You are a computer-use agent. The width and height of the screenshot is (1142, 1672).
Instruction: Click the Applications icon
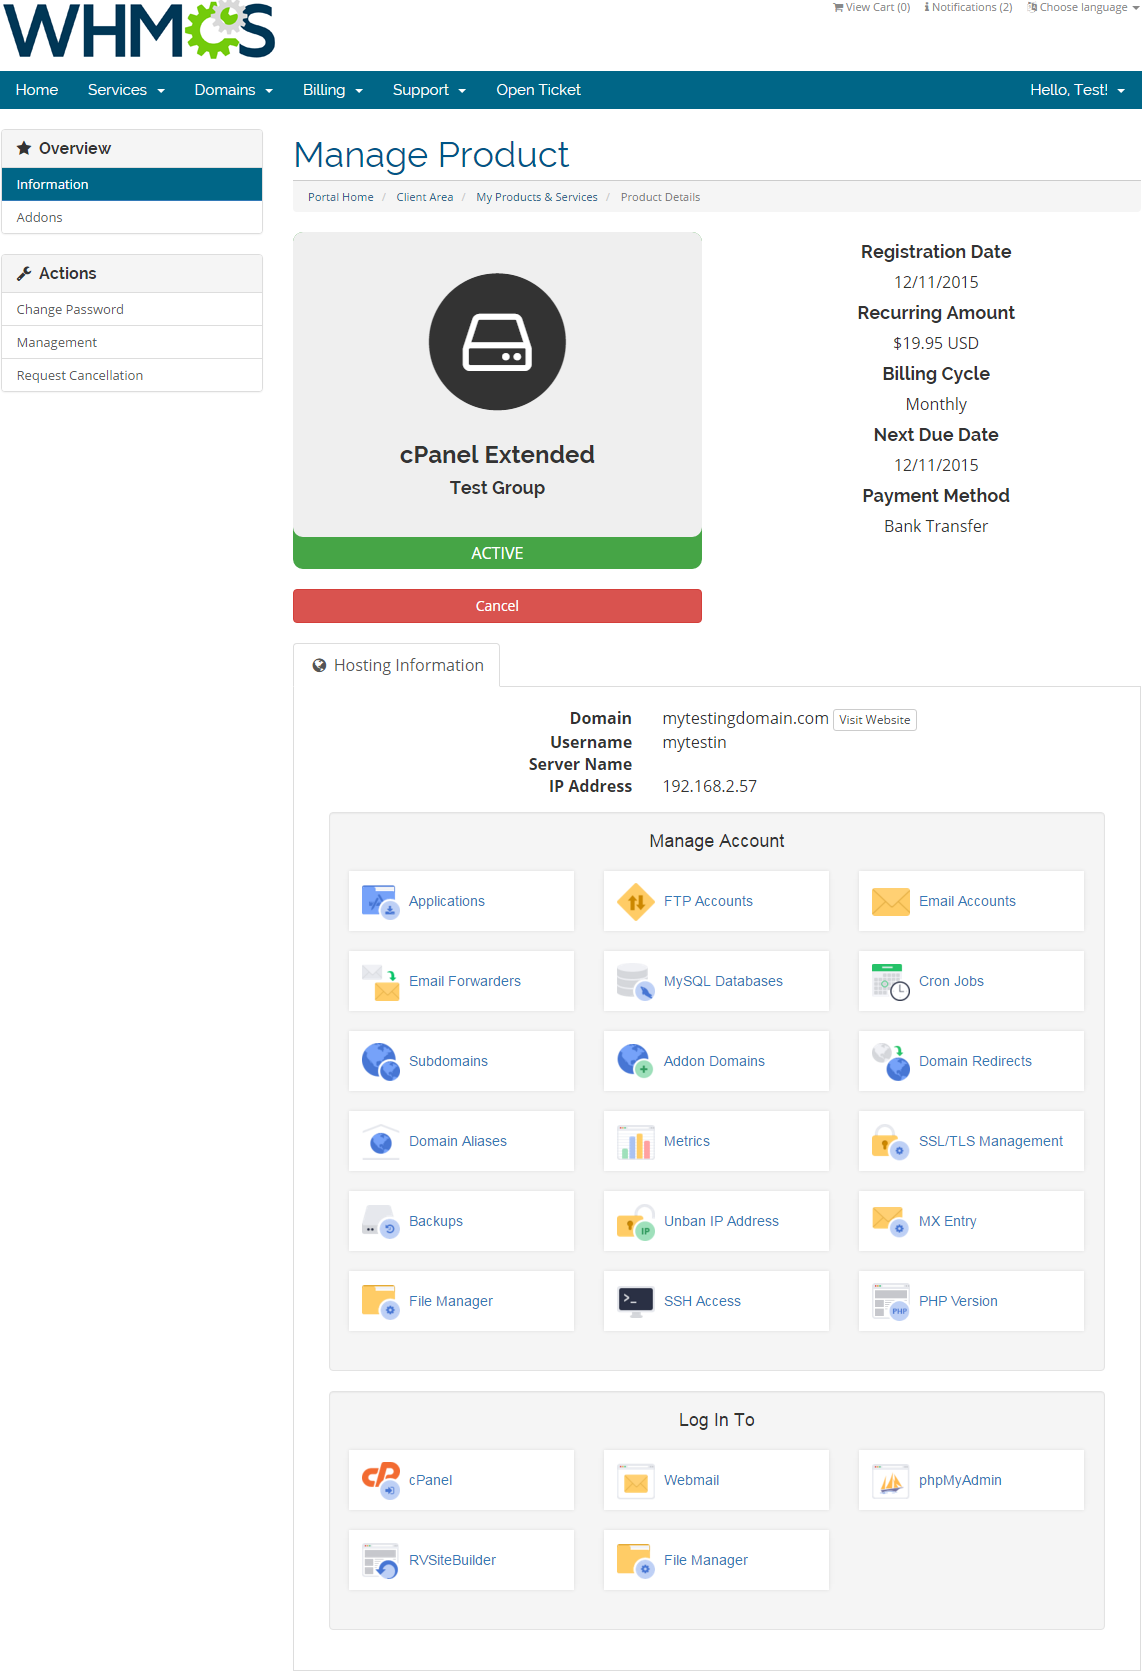point(380,901)
